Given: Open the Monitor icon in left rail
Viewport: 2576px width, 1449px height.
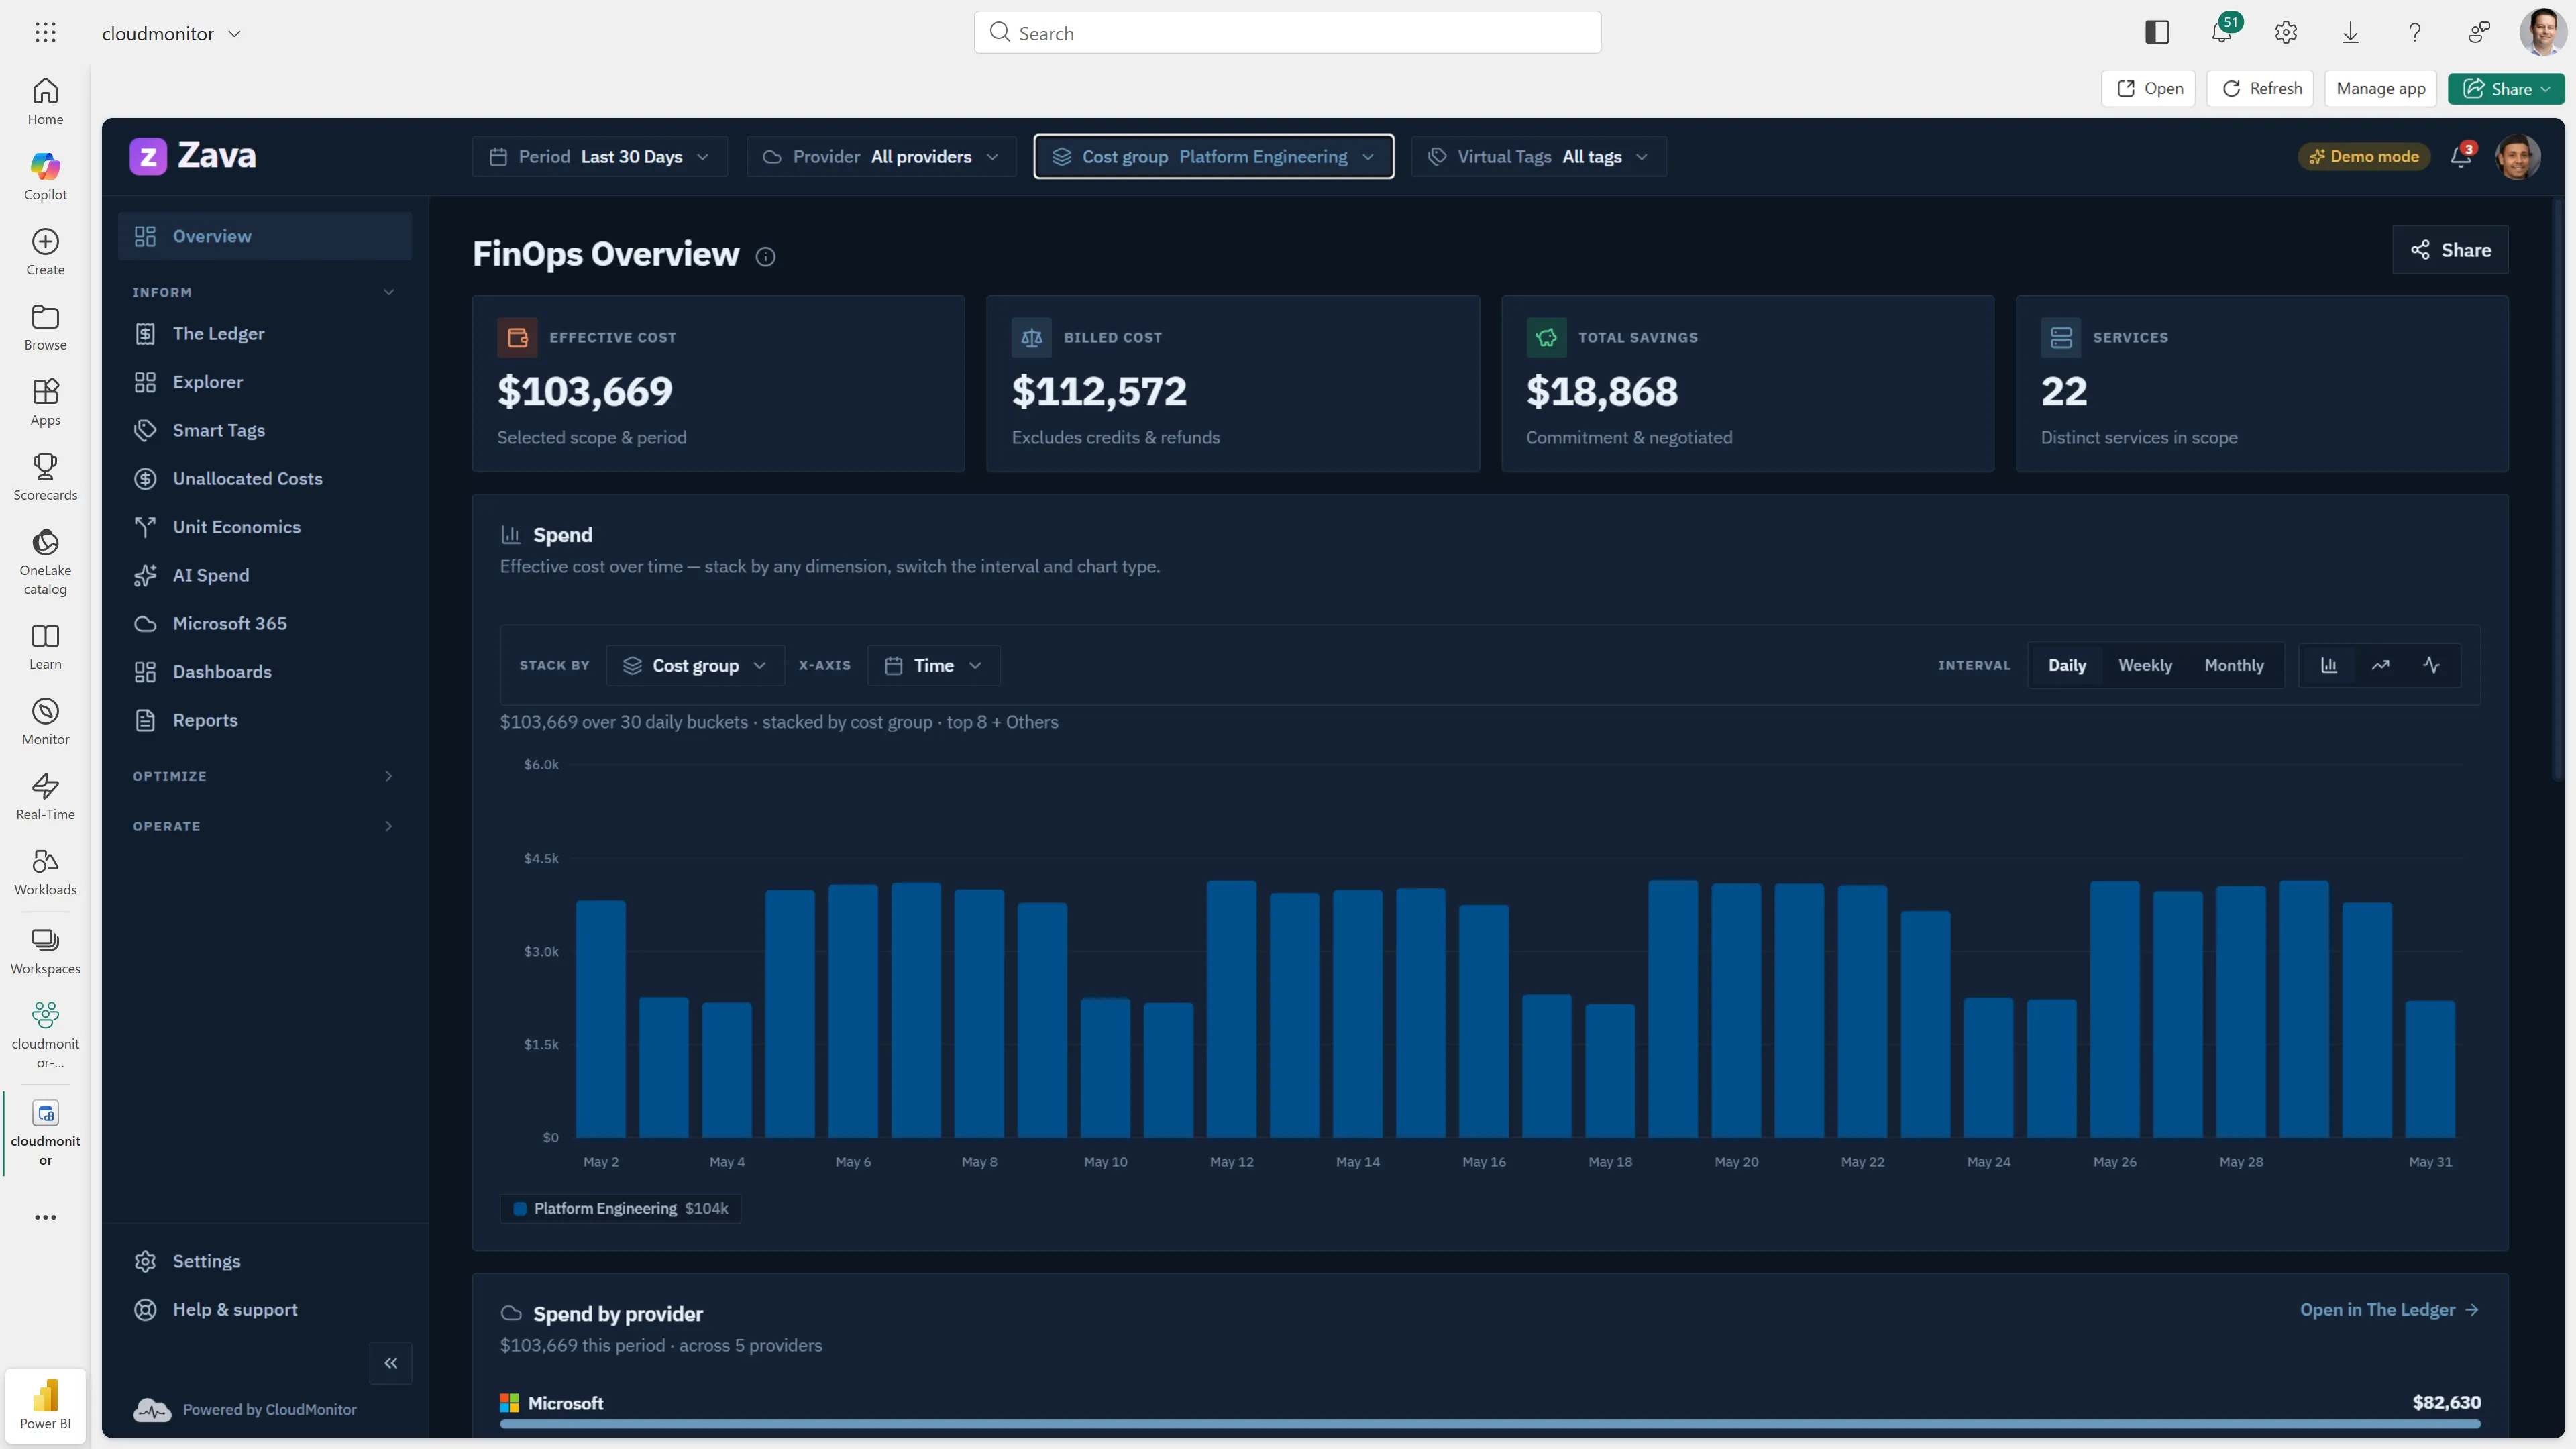Looking at the screenshot, I should (45, 711).
